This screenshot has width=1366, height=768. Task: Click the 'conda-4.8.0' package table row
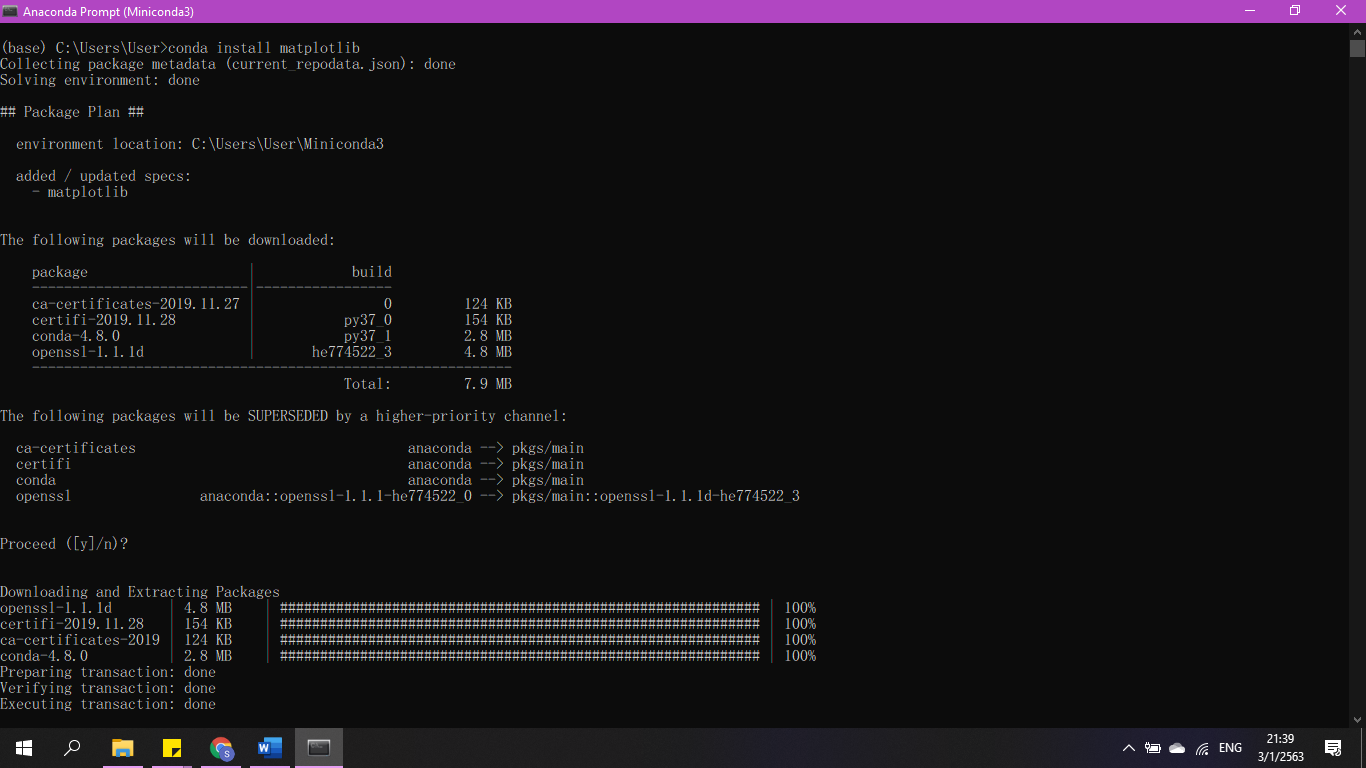click(x=272, y=336)
